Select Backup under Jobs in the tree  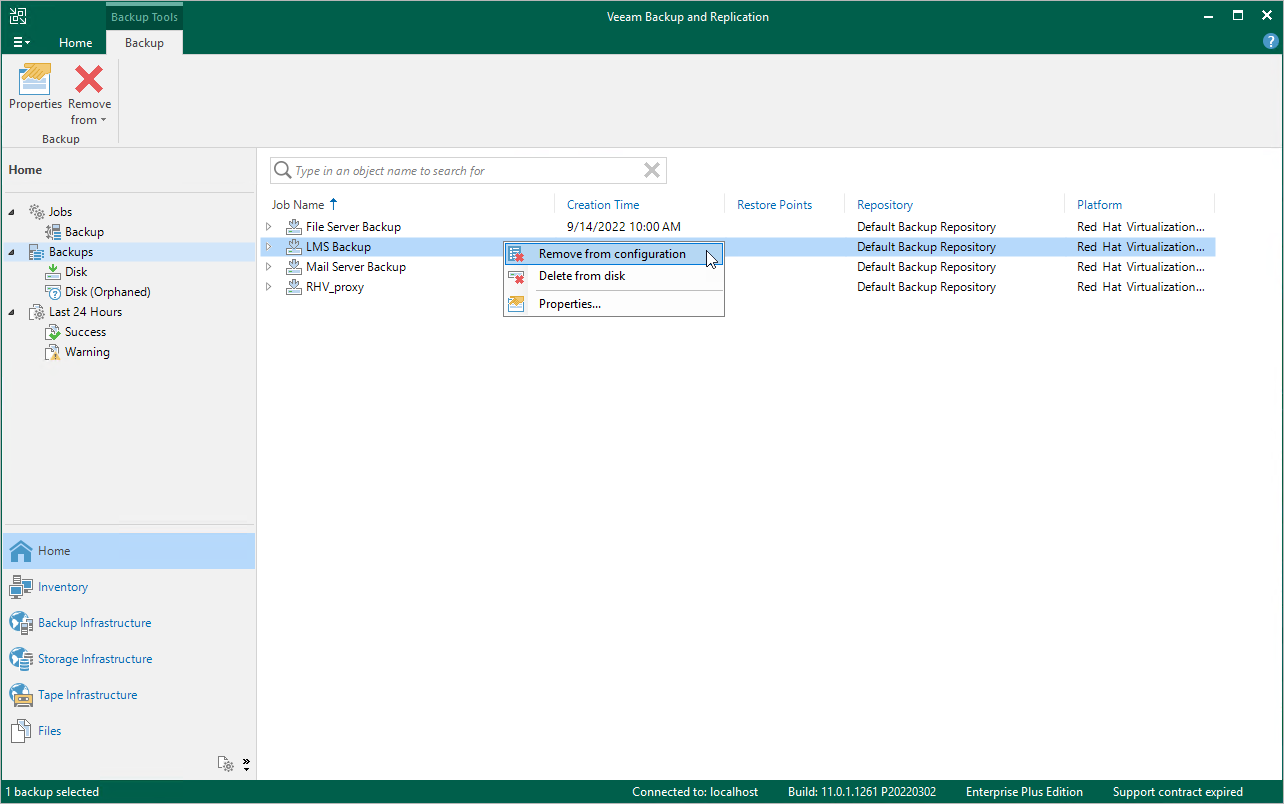point(84,232)
